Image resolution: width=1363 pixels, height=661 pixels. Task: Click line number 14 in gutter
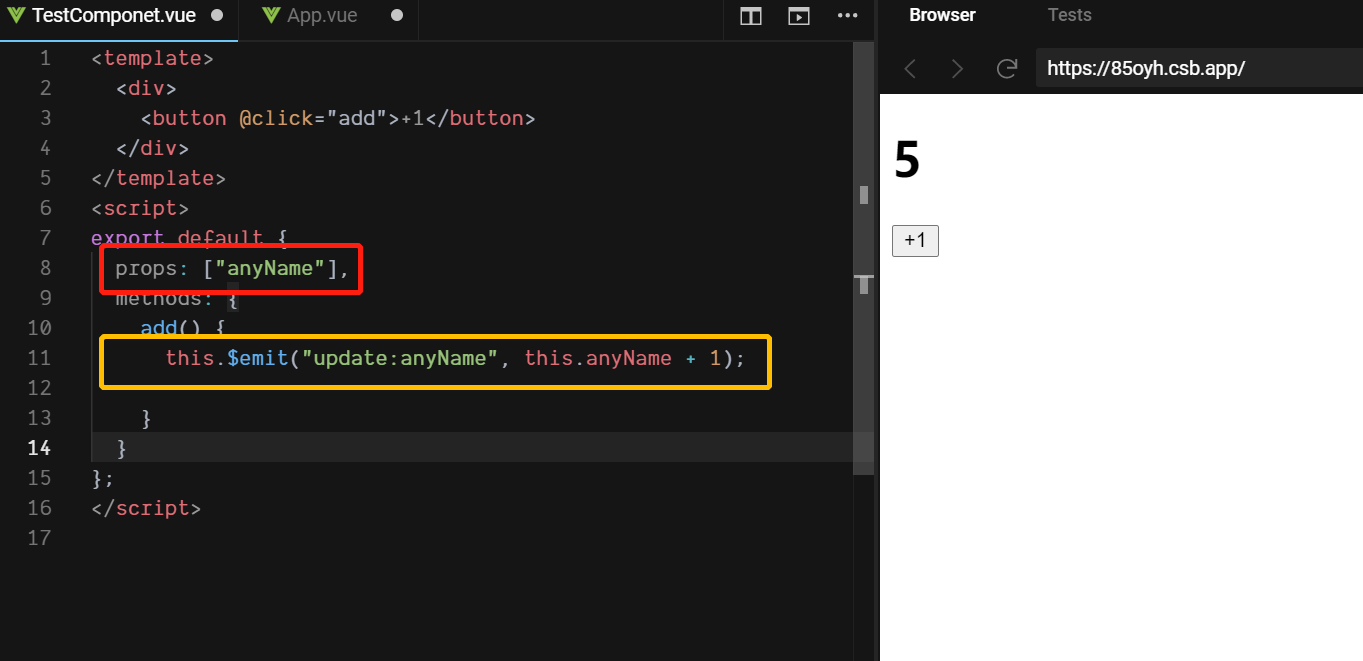tap(40, 447)
